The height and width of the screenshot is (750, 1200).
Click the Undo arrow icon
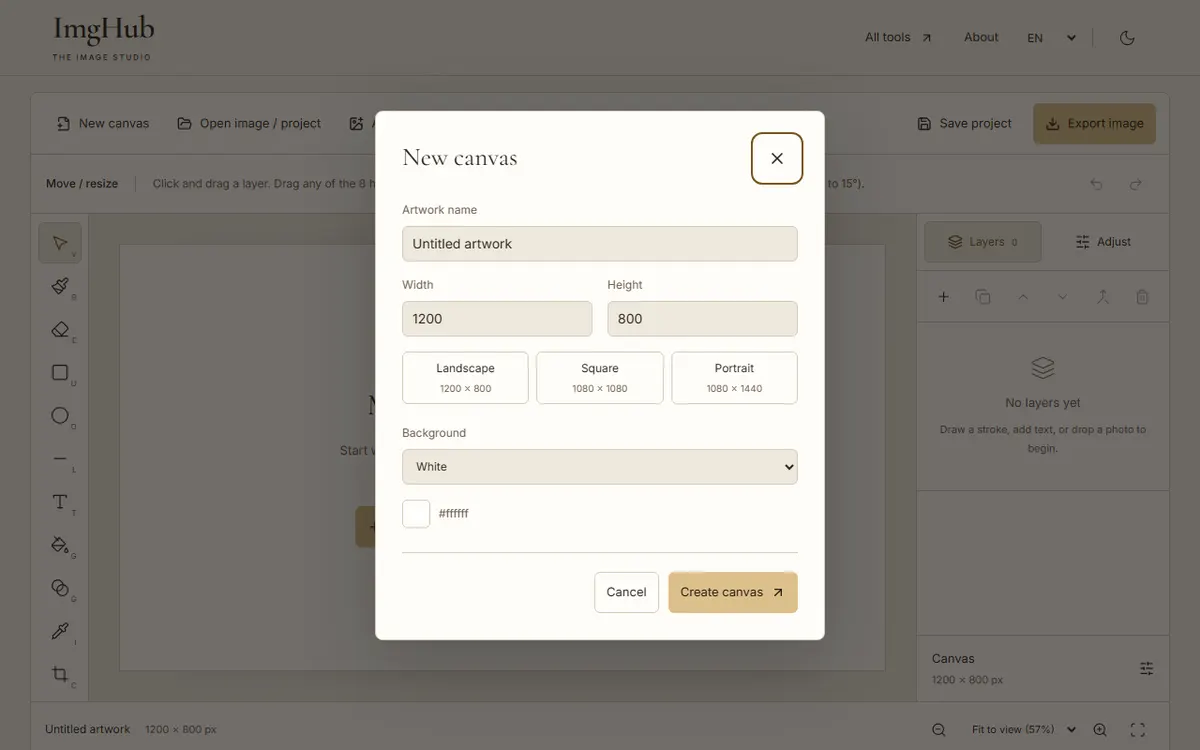point(1096,184)
